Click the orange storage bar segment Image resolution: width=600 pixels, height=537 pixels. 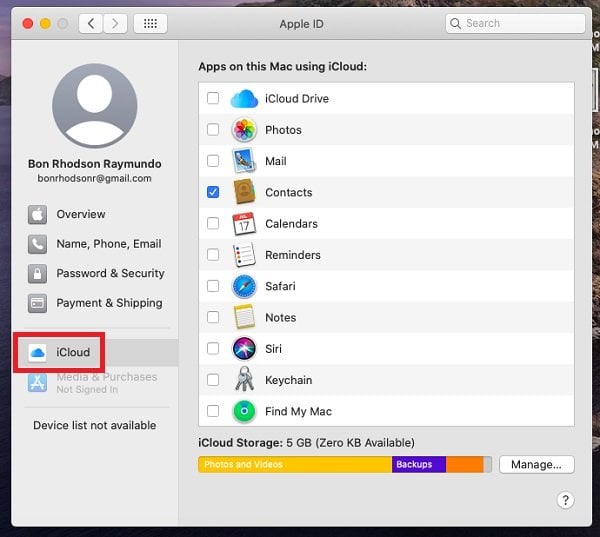pyautogui.click(x=465, y=464)
